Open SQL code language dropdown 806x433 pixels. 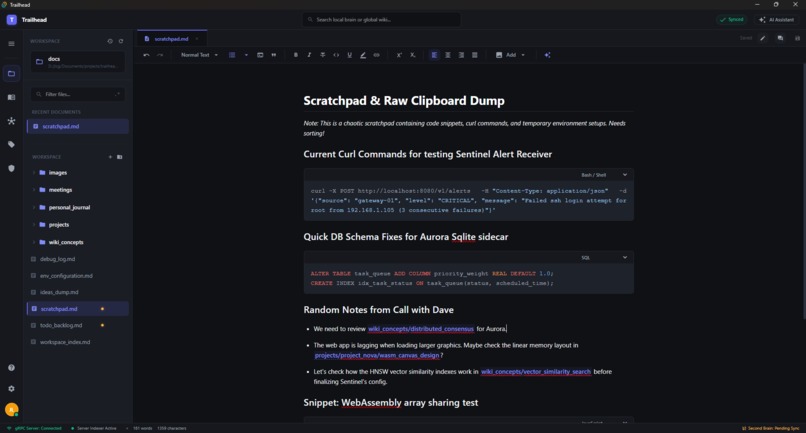tap(604, 258)
